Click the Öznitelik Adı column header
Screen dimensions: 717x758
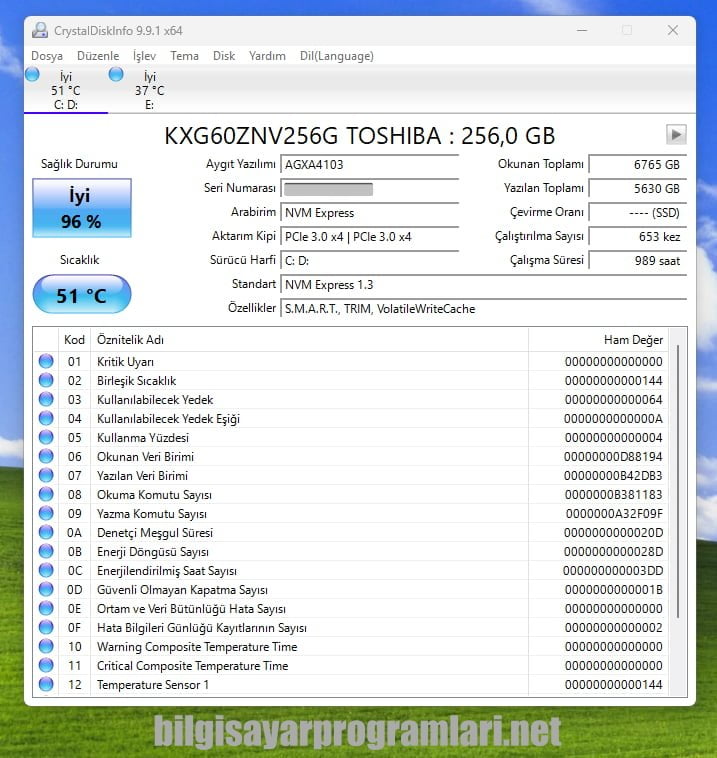coord(309,340)
